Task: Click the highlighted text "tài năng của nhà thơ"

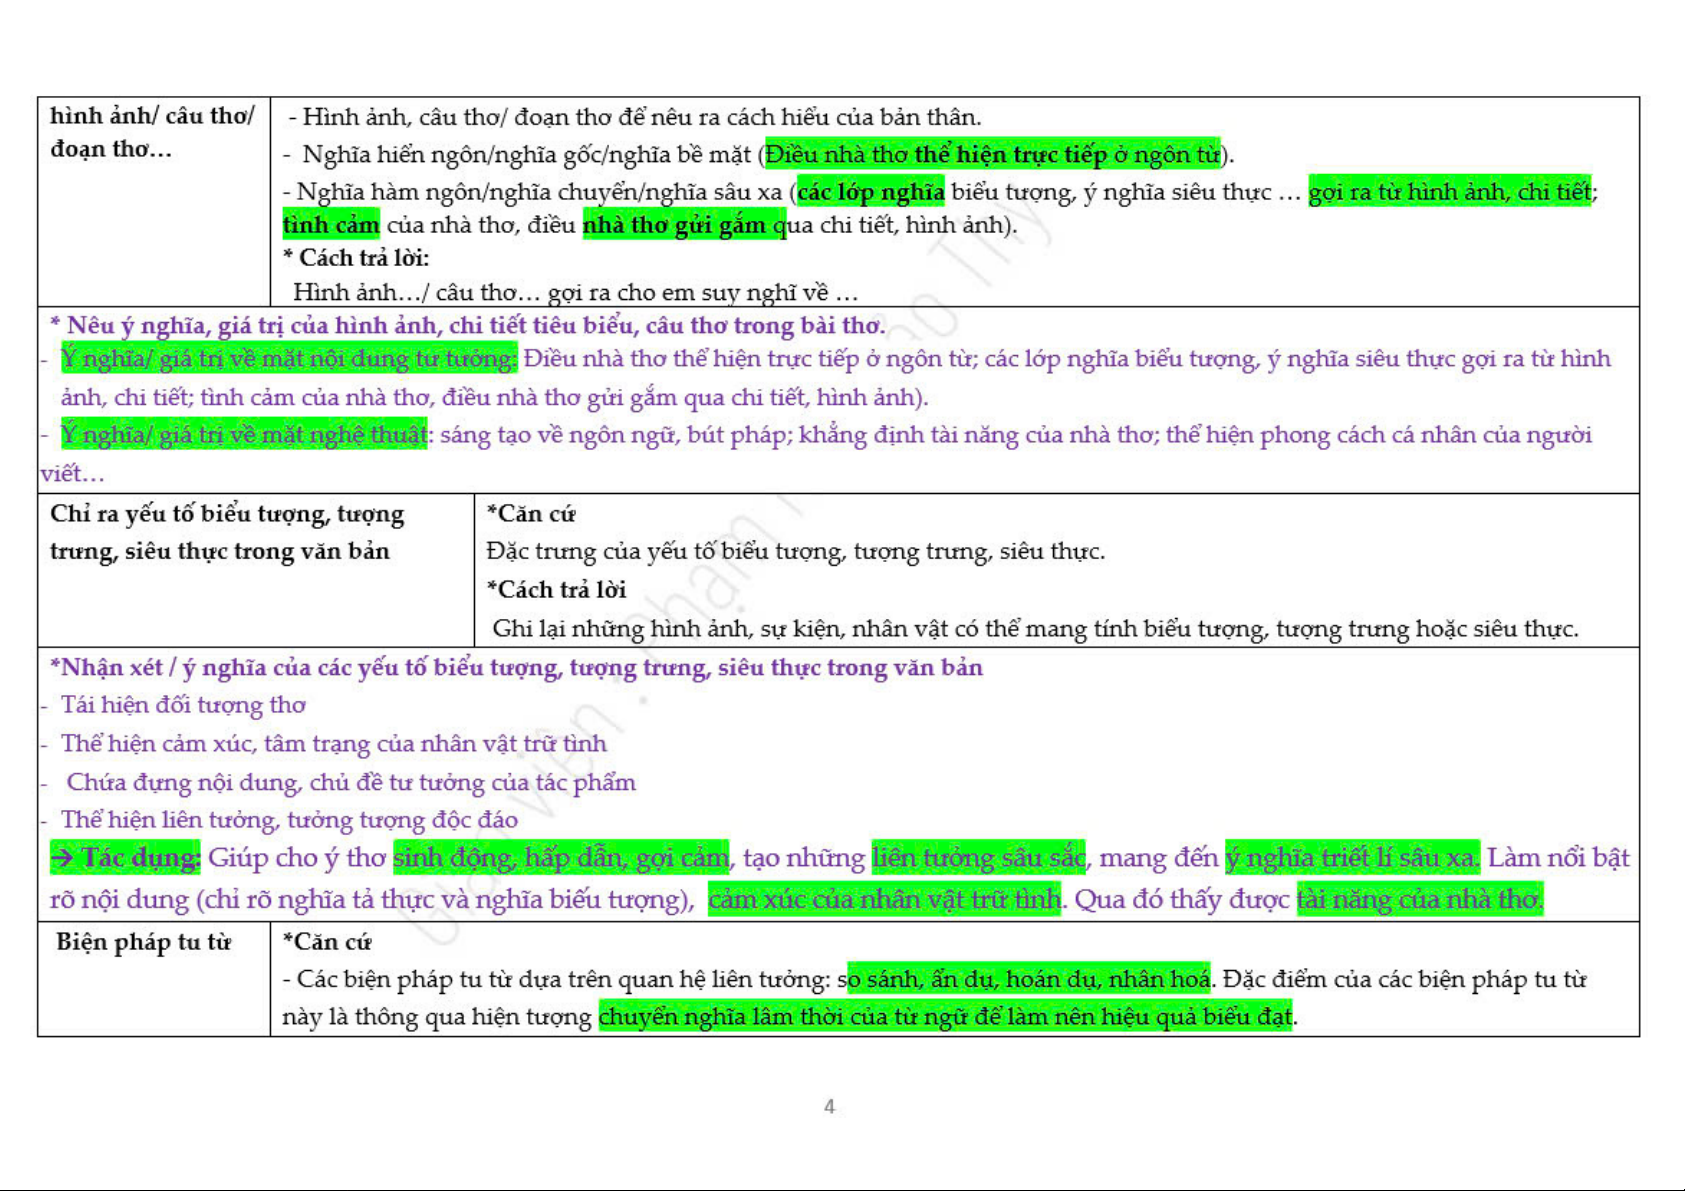Action: (x=1419, y=900)
